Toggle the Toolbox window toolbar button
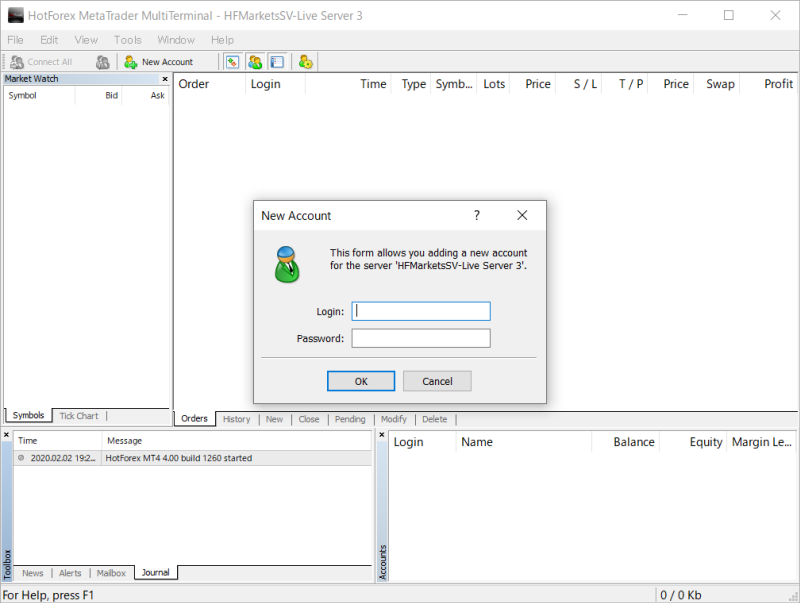 click(x=277, y=62)
